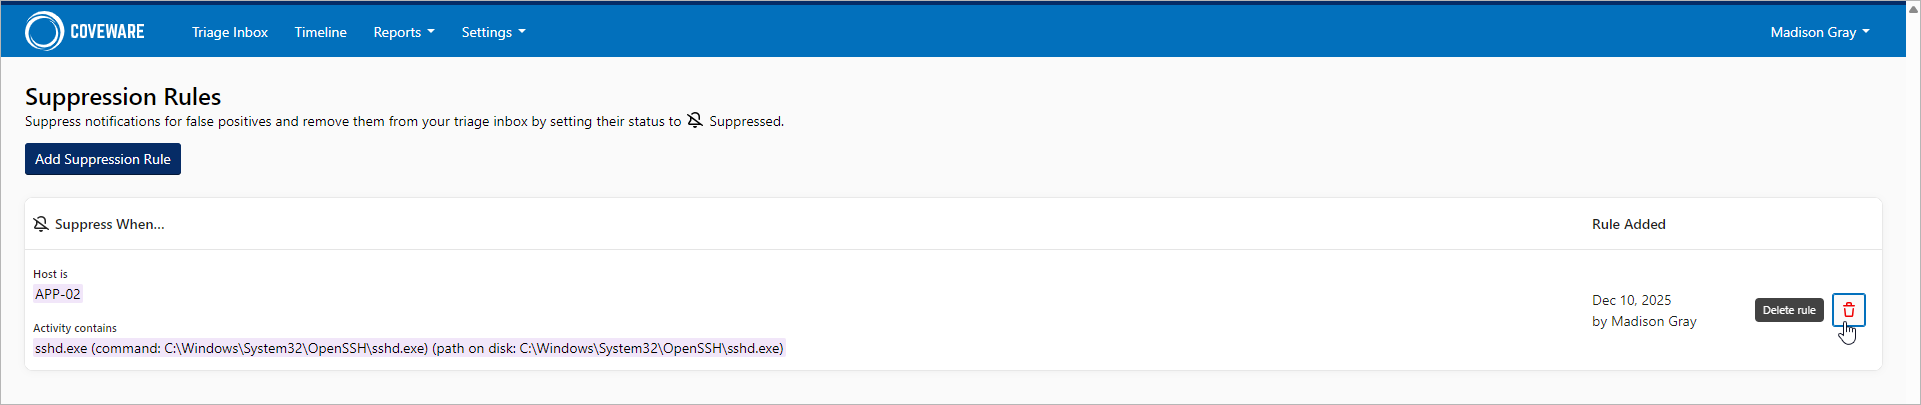Screen dimensions: 1921x405
Task: Click the muted bell icon beside Suppress When
Action: 41,224
